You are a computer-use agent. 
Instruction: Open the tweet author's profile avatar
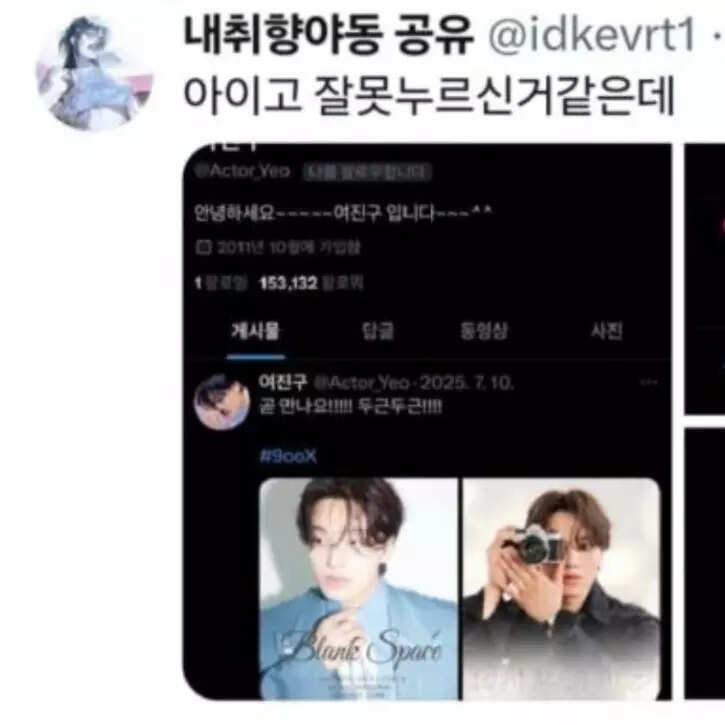click(x=94, y=73)
